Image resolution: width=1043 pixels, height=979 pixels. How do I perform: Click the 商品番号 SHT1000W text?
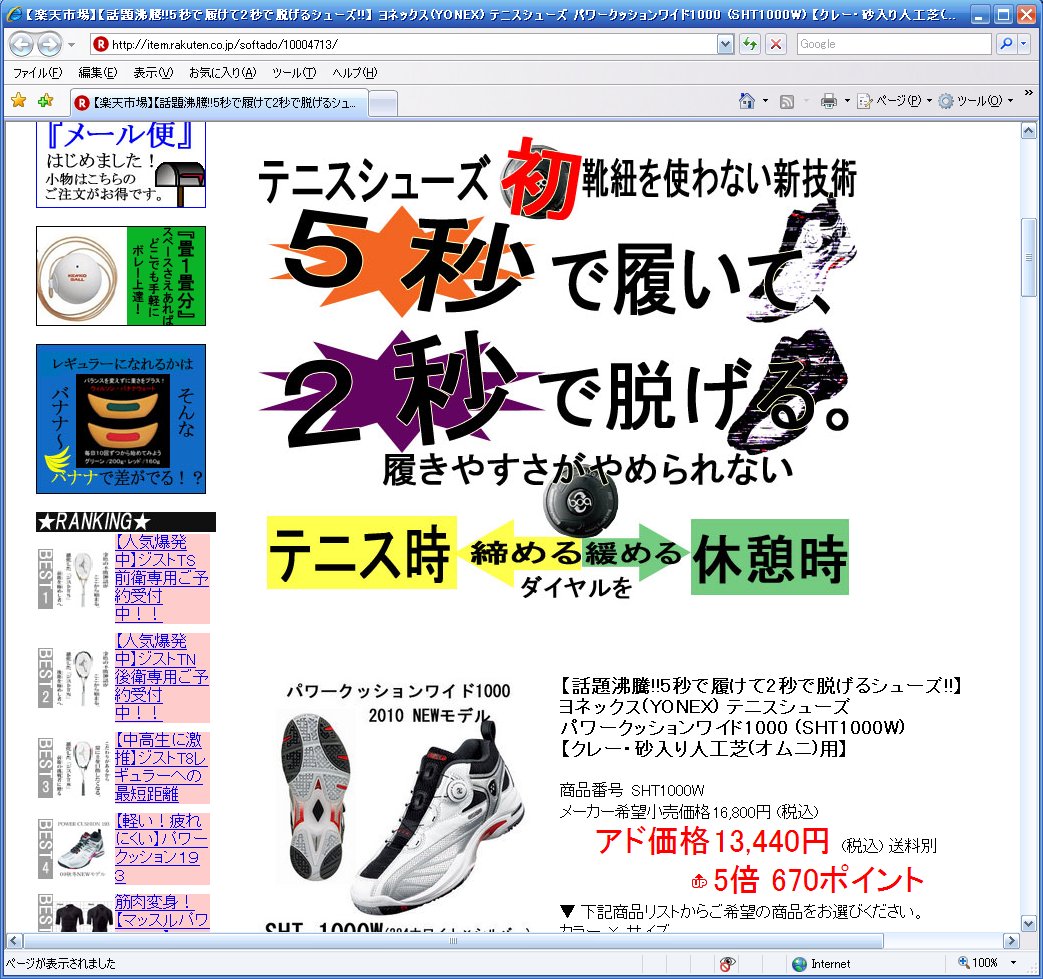pyautogui.click(x=632, y=790)
